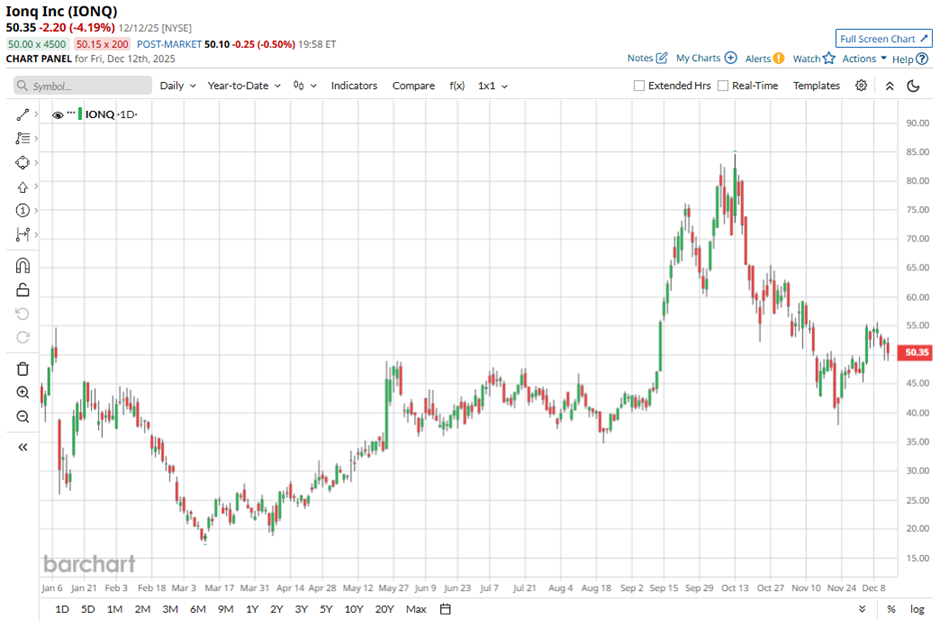Collapse the chart header with double-up arrows
Viewport: 940px width, 629px height.
coord(890,86)
